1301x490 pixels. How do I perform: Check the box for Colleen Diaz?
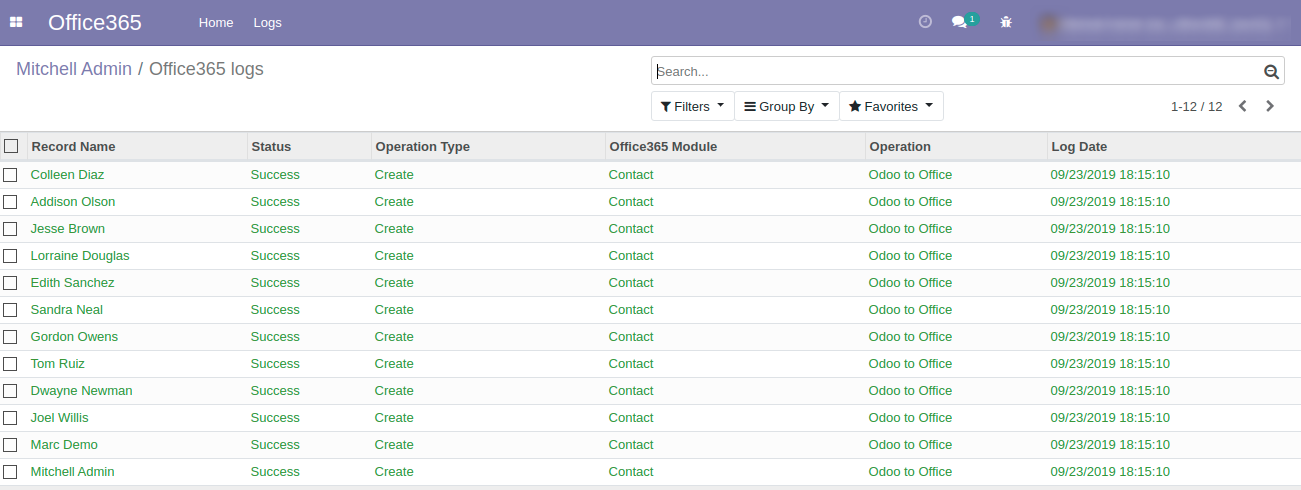click(10, 175)
